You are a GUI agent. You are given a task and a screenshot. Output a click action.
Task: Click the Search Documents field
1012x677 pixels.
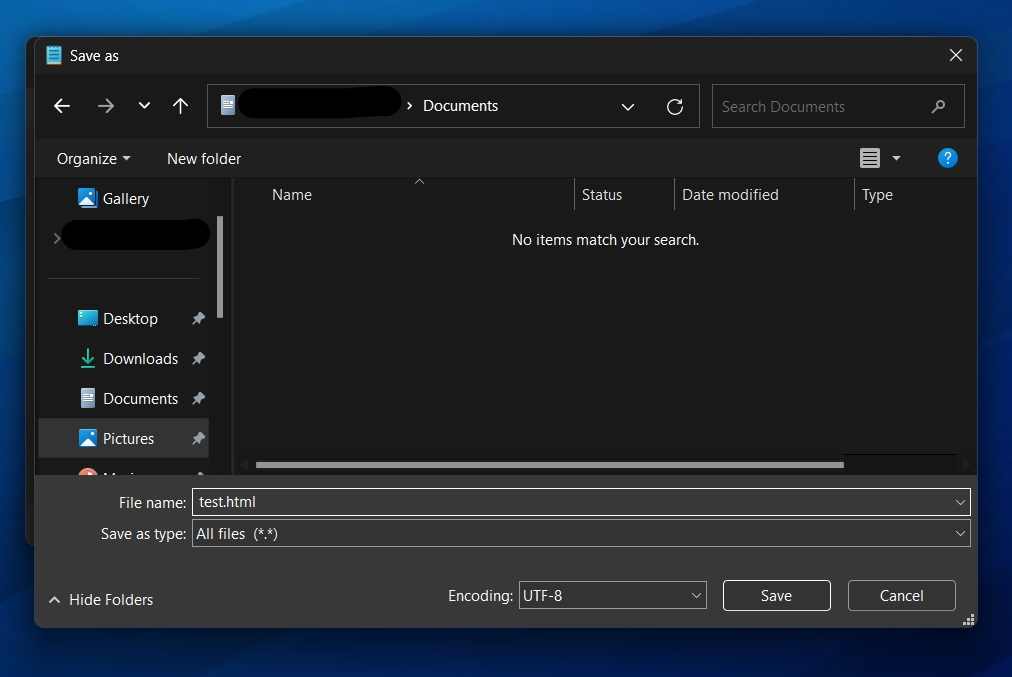(x=838, y=106)
